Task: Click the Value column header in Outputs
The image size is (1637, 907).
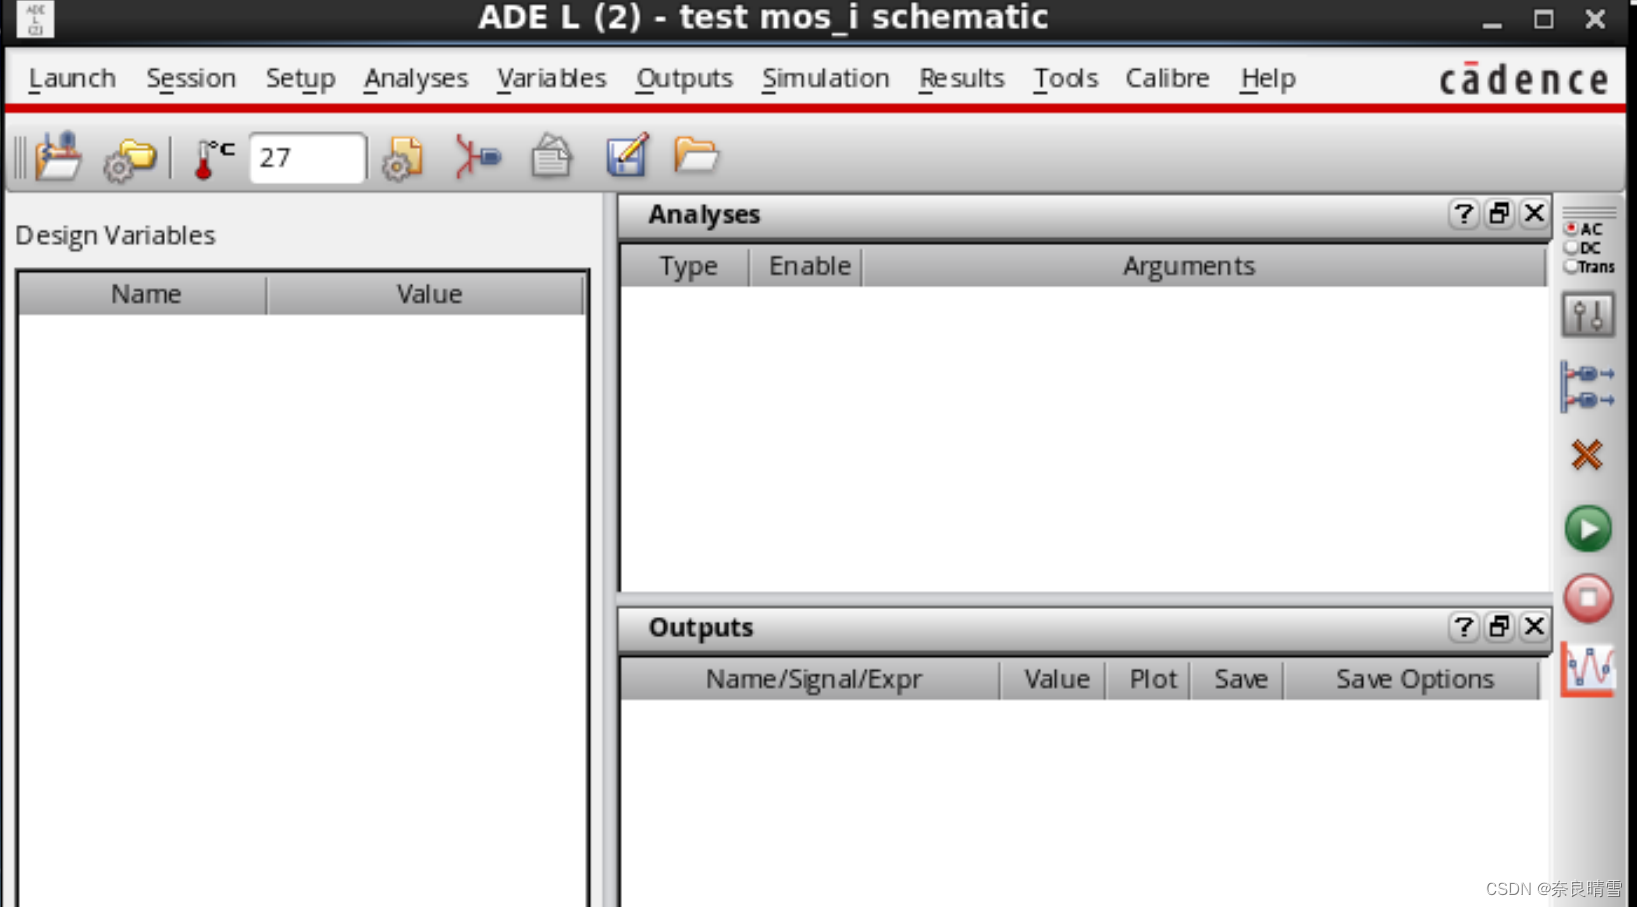Action: (x=1055, y=679)
